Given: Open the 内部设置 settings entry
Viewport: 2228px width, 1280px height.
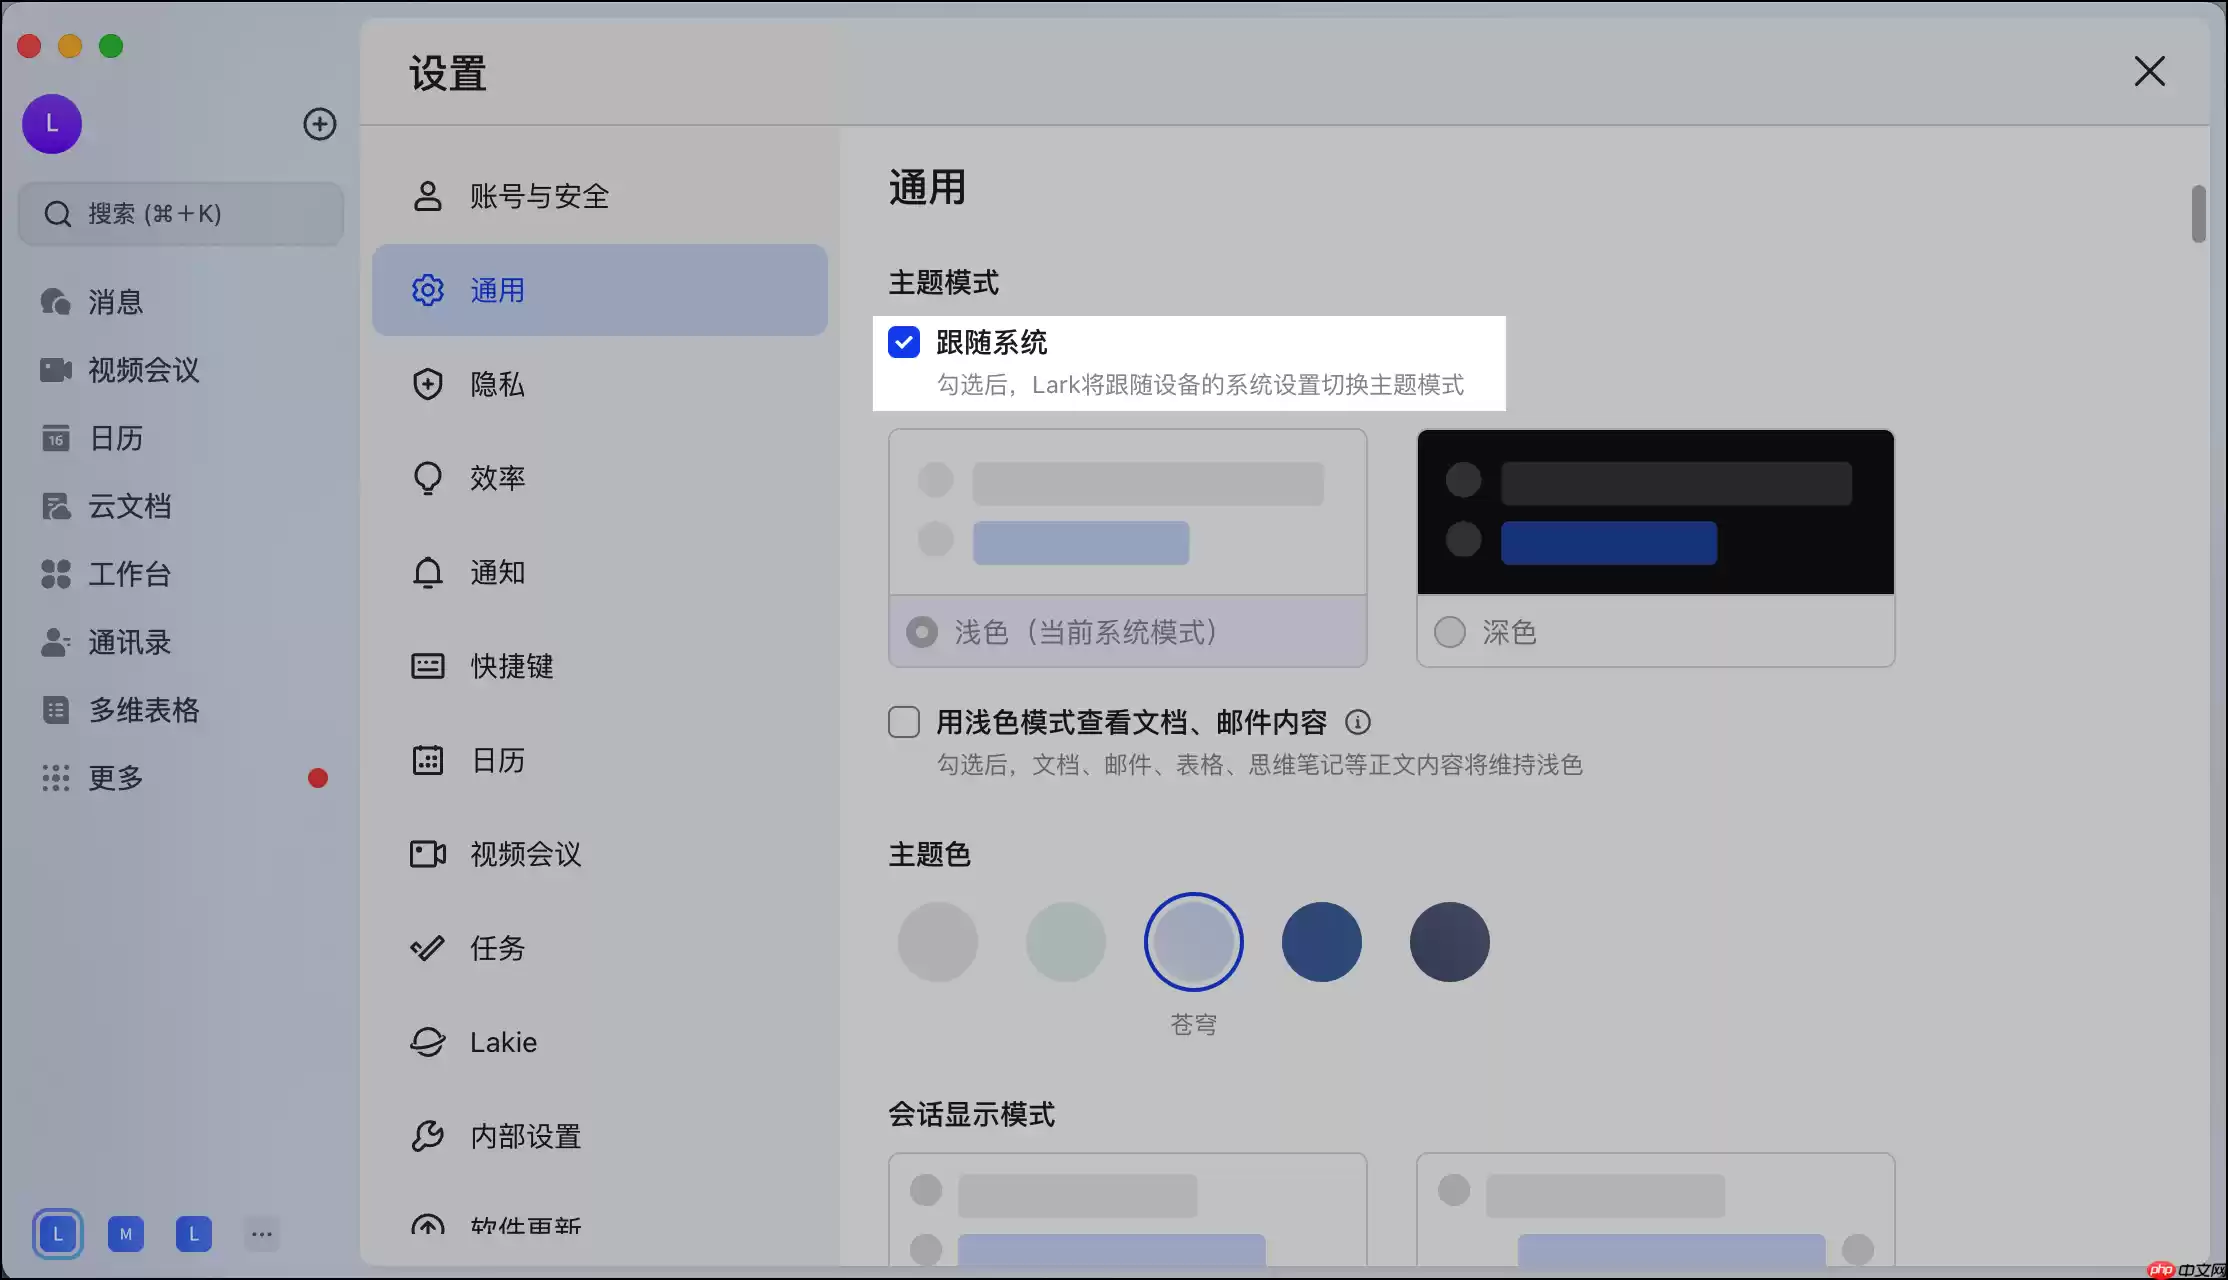Looking at the screenshot, I should pyautogui.click(x=525, y=1136).
